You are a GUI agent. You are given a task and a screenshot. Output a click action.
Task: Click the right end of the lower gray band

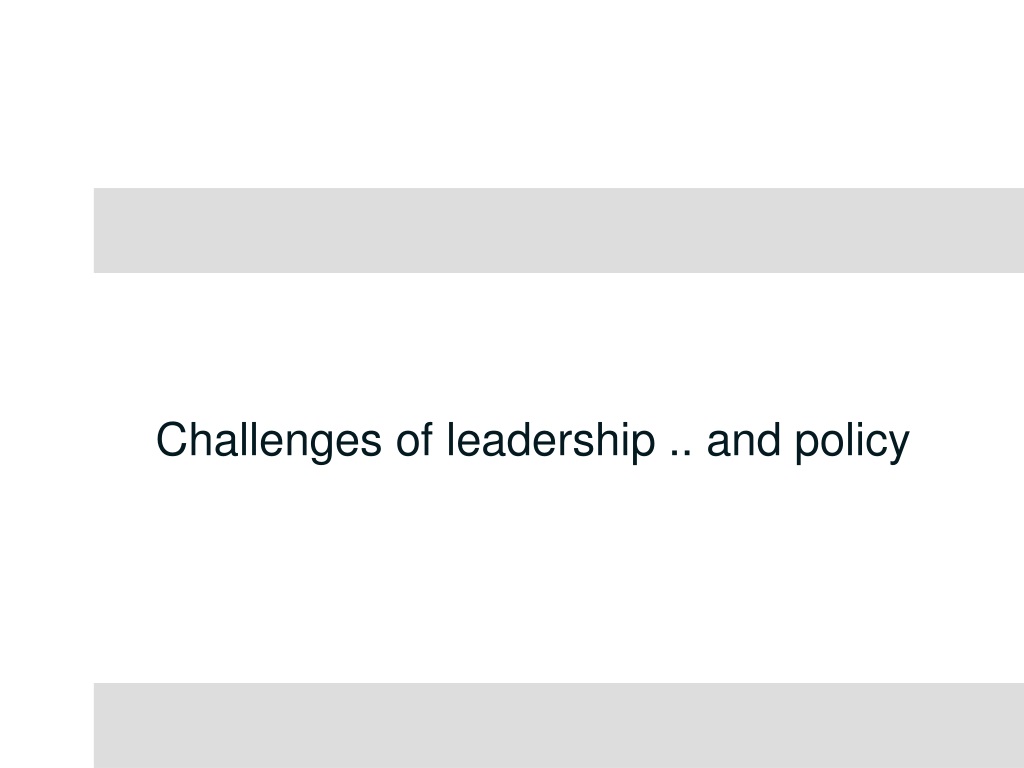pyautogui.click(x=1012, y=726)
